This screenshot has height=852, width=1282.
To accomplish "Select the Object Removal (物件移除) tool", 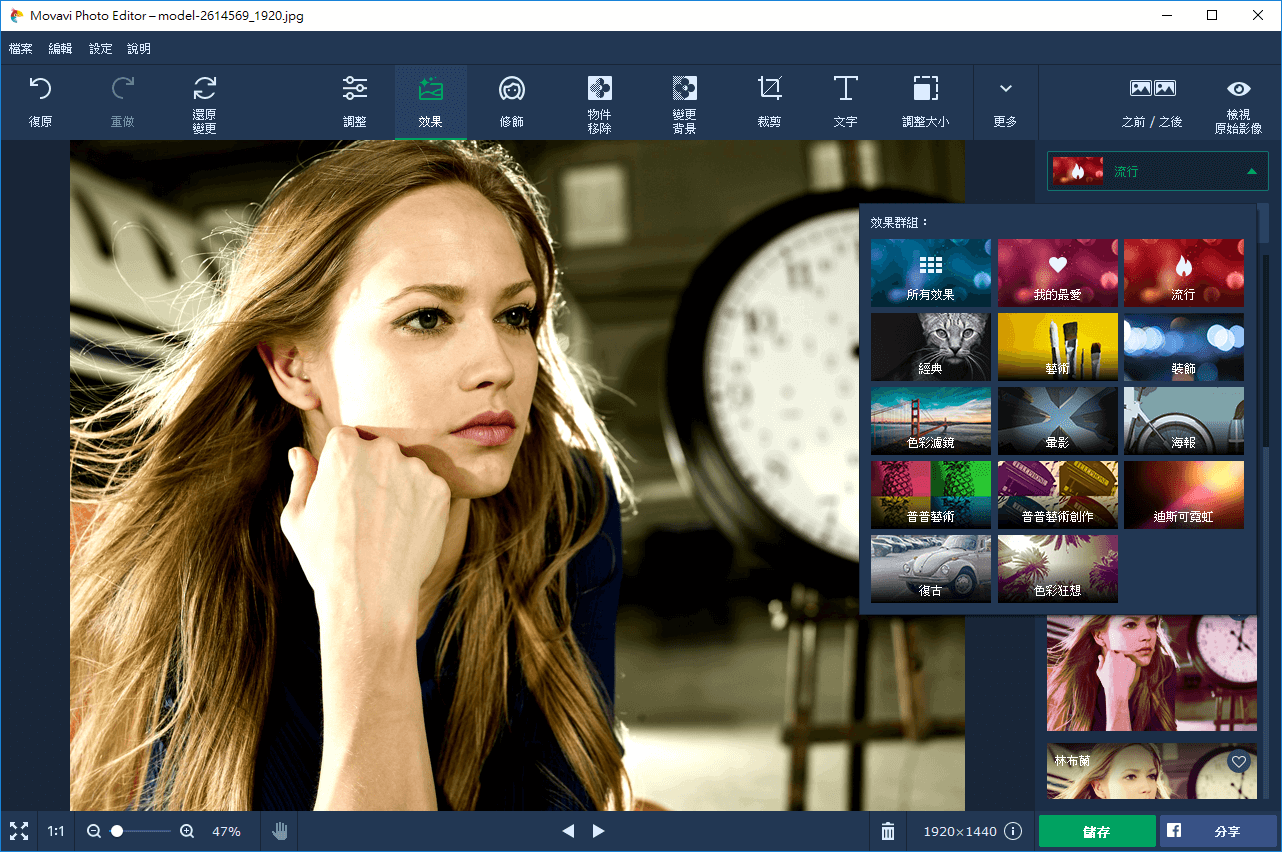I will 599,90.
